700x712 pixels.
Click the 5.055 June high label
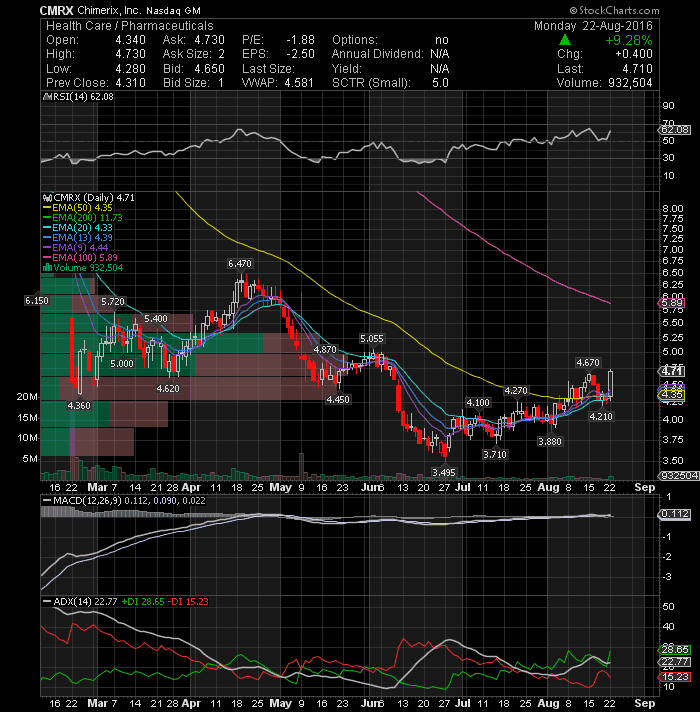[x=371, y=338]
